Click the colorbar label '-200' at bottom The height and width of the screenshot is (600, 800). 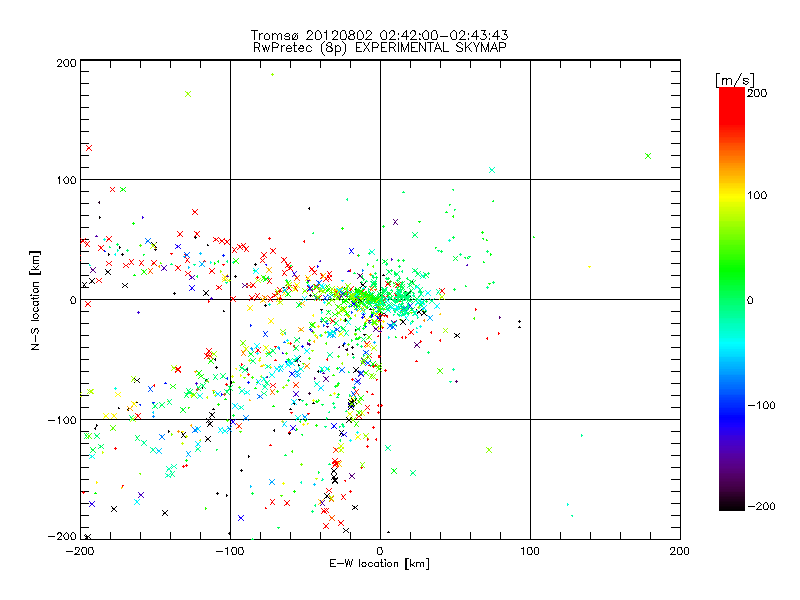761,506
